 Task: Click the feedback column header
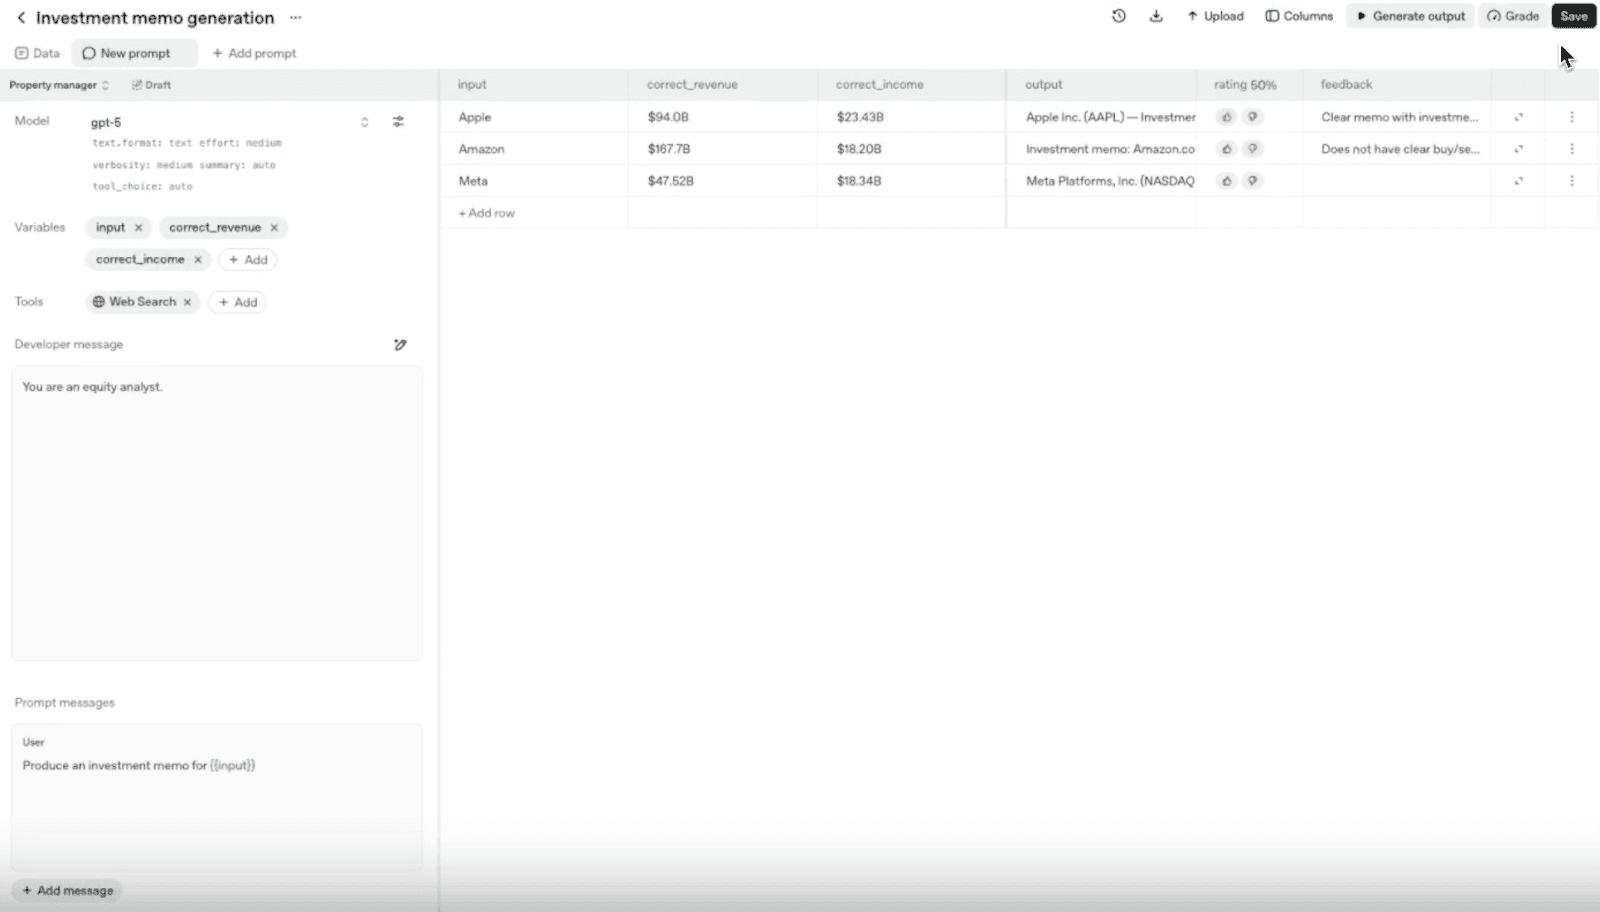pos(1397,85)
